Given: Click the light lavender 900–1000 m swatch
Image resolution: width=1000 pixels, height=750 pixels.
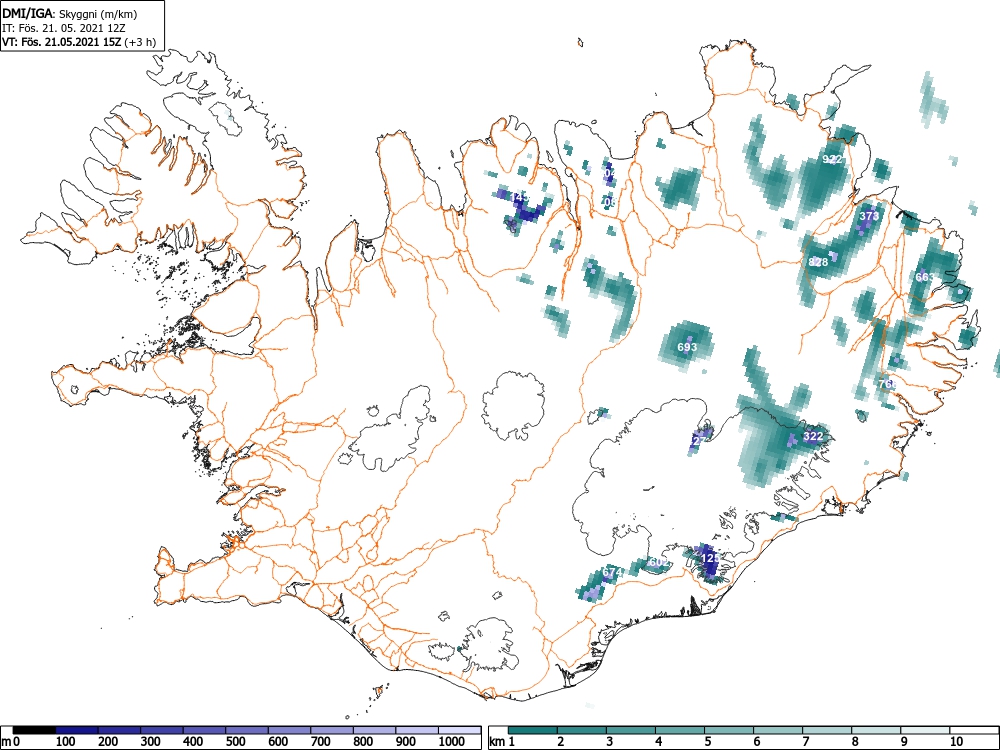Looking at the screenshot, I should 417,730.
